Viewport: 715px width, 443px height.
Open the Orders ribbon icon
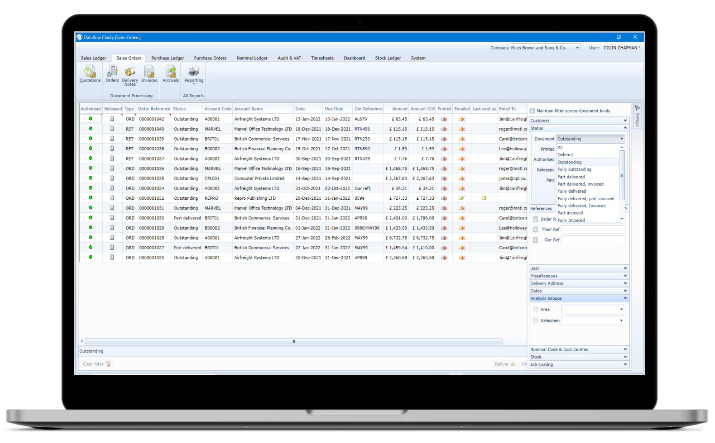coord(112,71)
